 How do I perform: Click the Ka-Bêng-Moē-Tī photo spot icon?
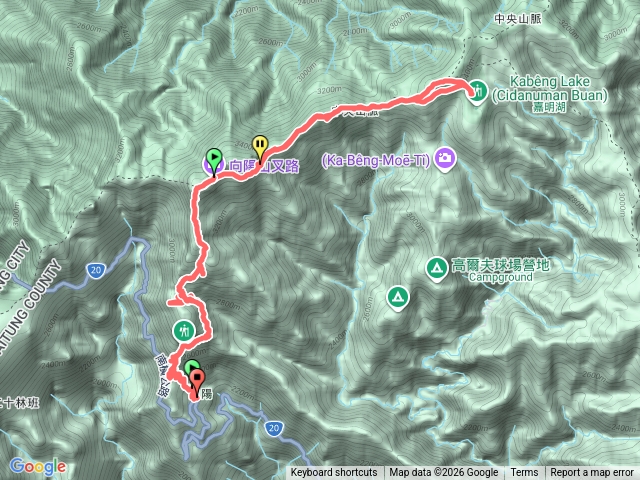[x=445, y=159]
